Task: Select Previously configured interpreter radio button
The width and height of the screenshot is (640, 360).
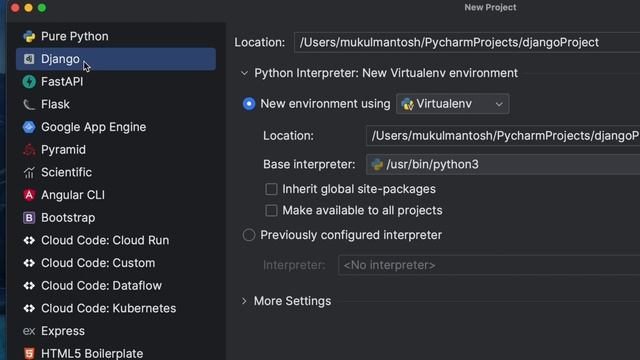Action: click(249, 235)
